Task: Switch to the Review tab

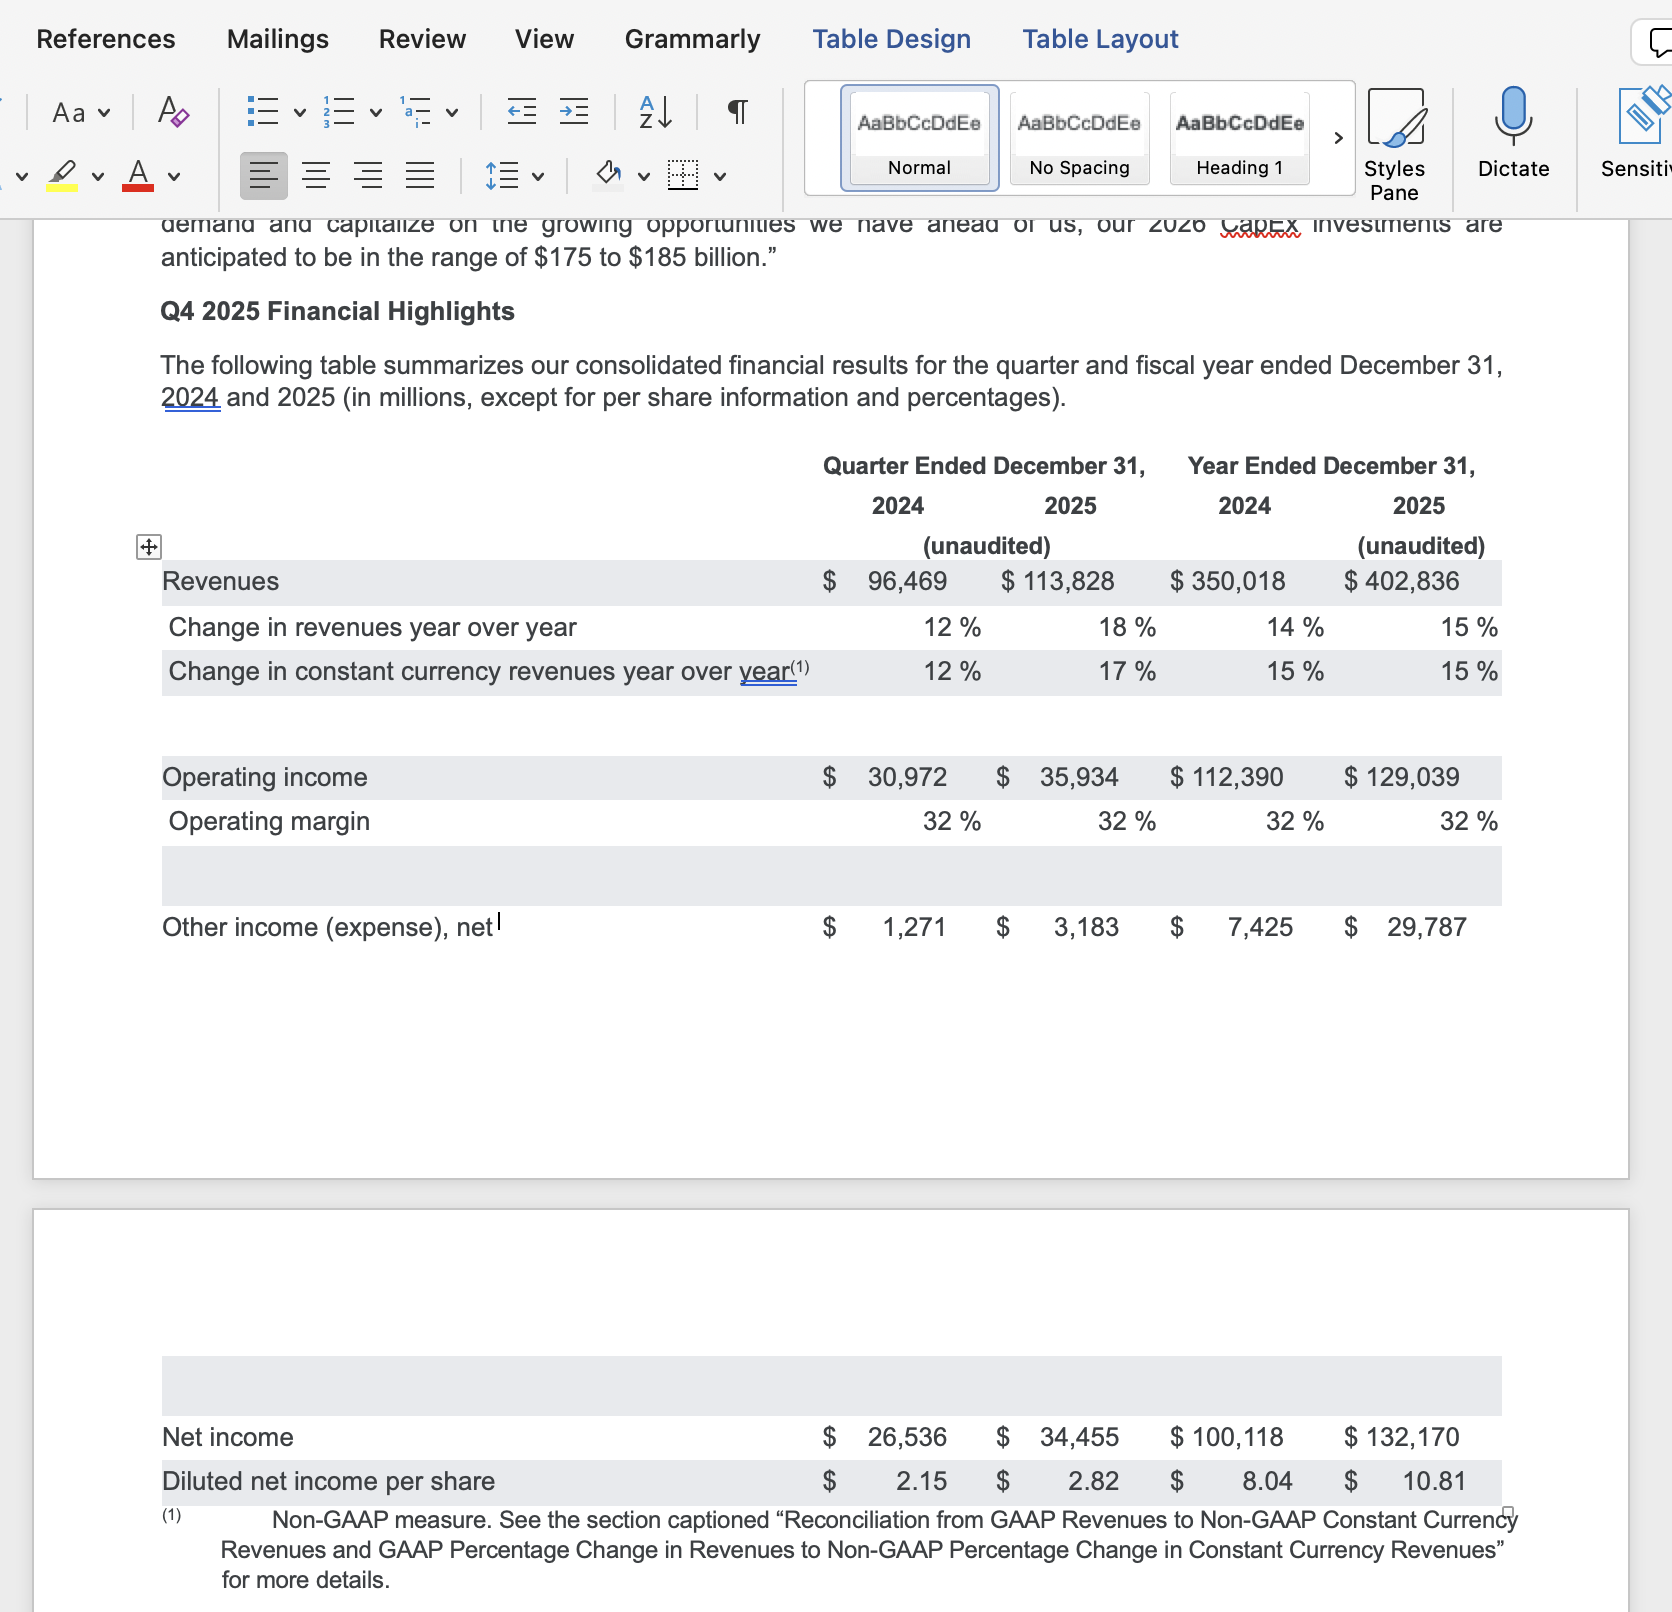Action: pyautogui.click(x=422, y=39)
